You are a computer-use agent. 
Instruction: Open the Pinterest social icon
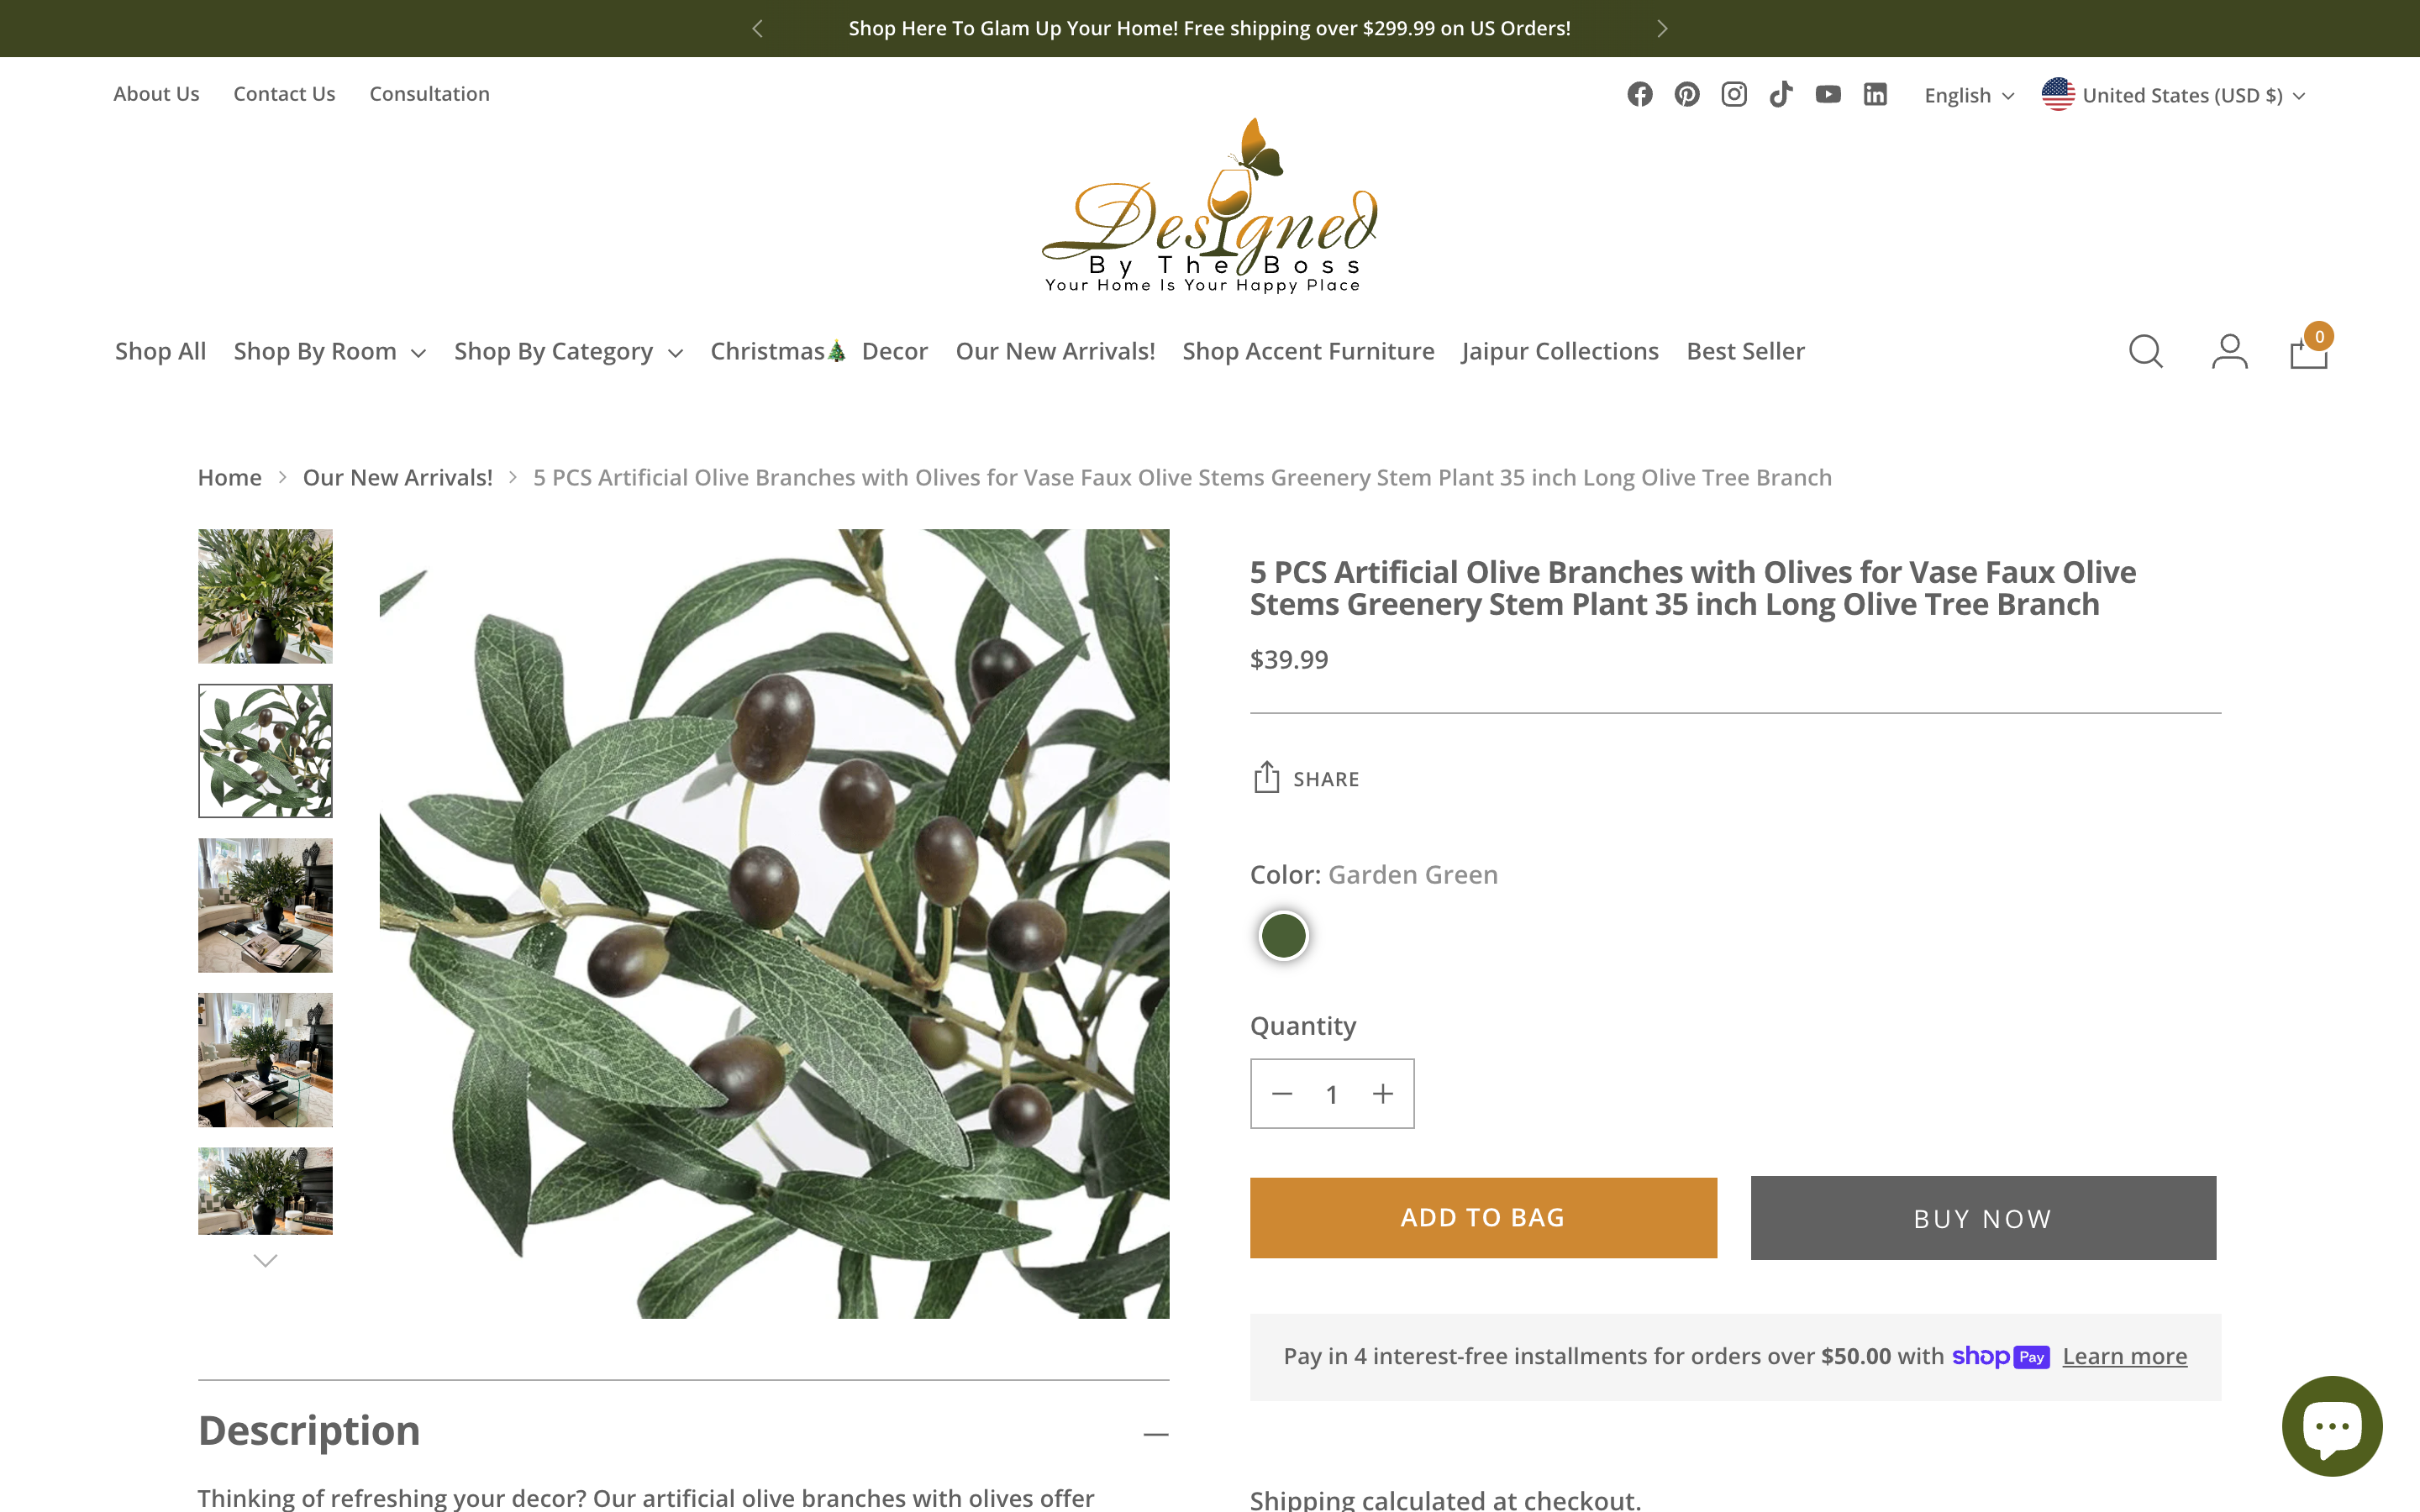pyautogui.click(x=1687, y=94)
